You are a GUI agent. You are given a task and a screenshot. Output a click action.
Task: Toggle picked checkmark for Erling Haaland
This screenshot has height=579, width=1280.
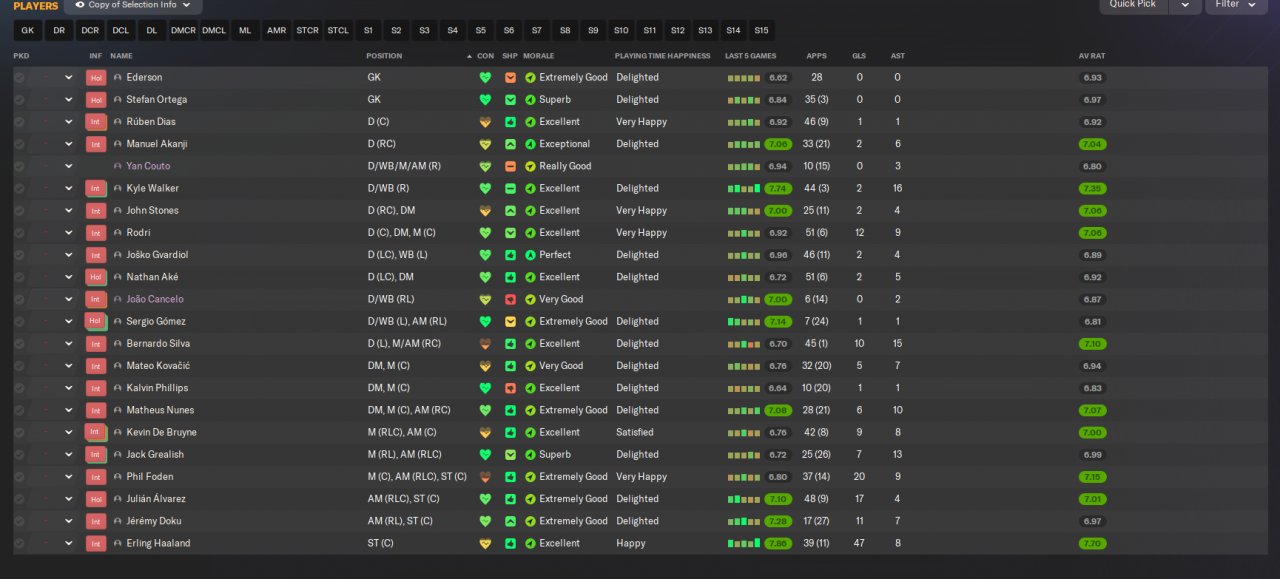19,543
